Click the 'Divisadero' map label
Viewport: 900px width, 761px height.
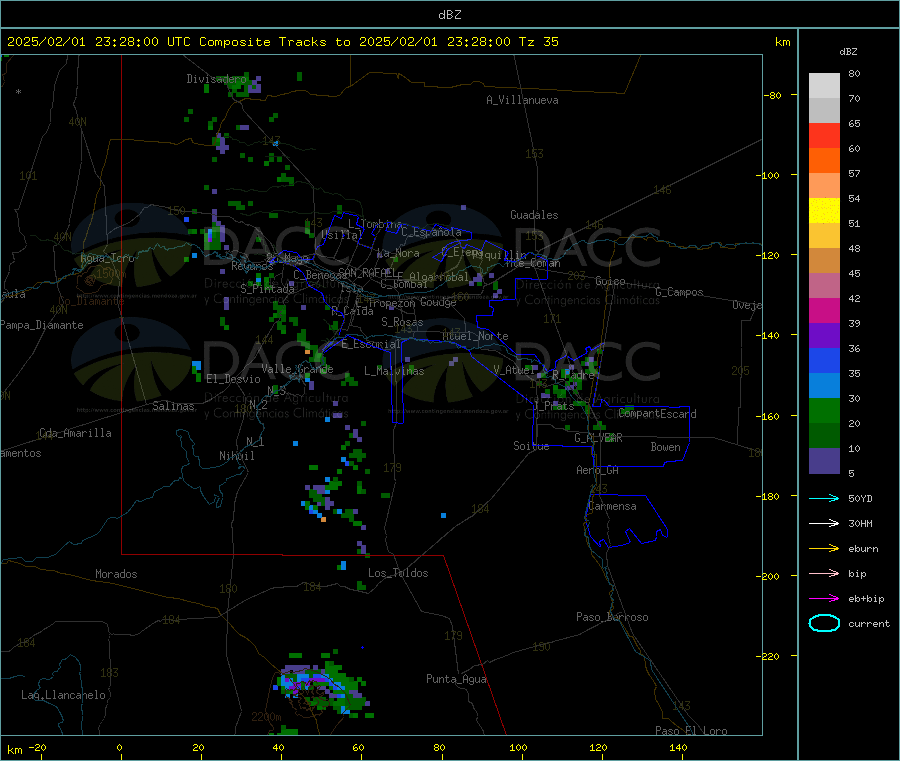[x=216, y=79]
